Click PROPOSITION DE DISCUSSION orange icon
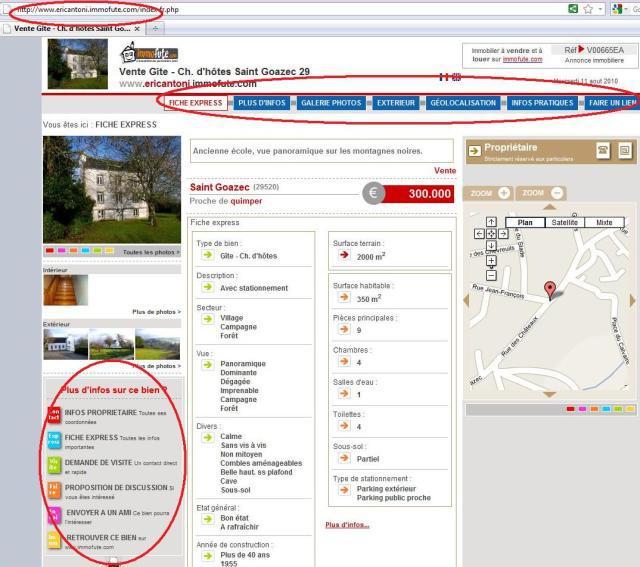Screen dimensions: 640x567 54,490
